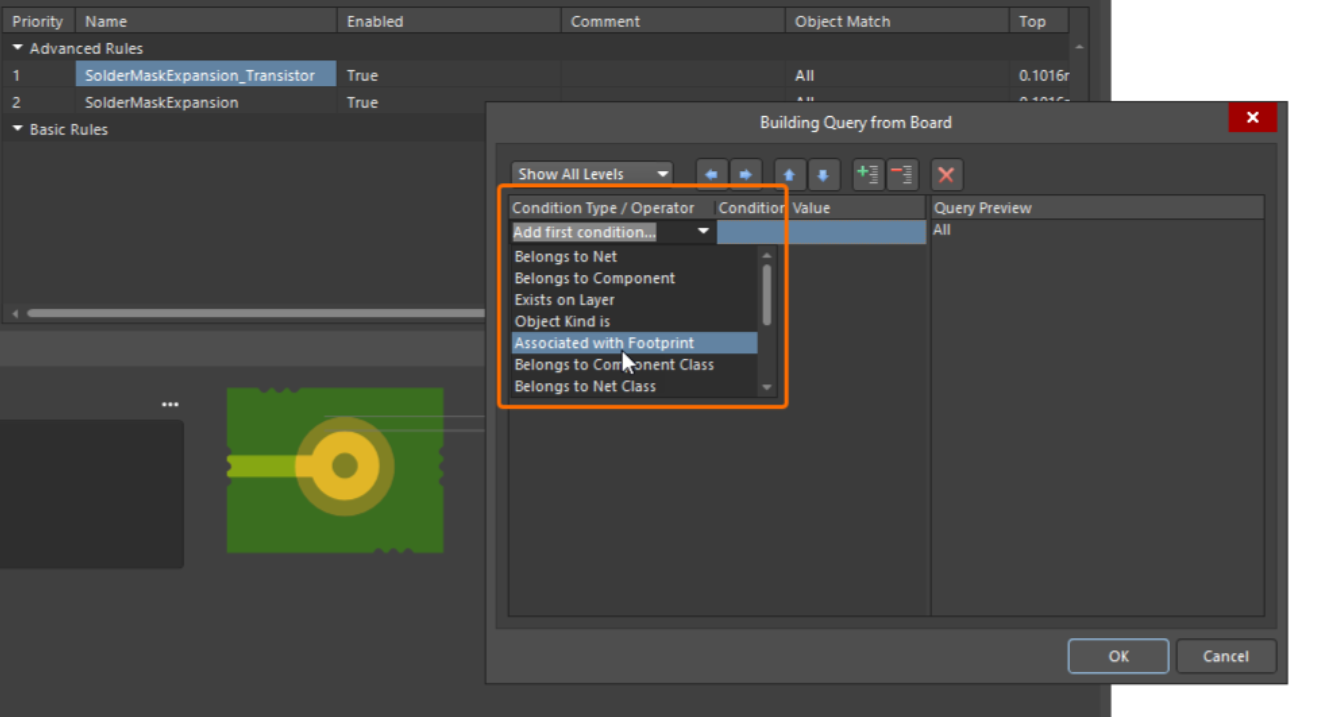Select the SolderMaskExpansion_Transistor rule row

tap(200, 75)
